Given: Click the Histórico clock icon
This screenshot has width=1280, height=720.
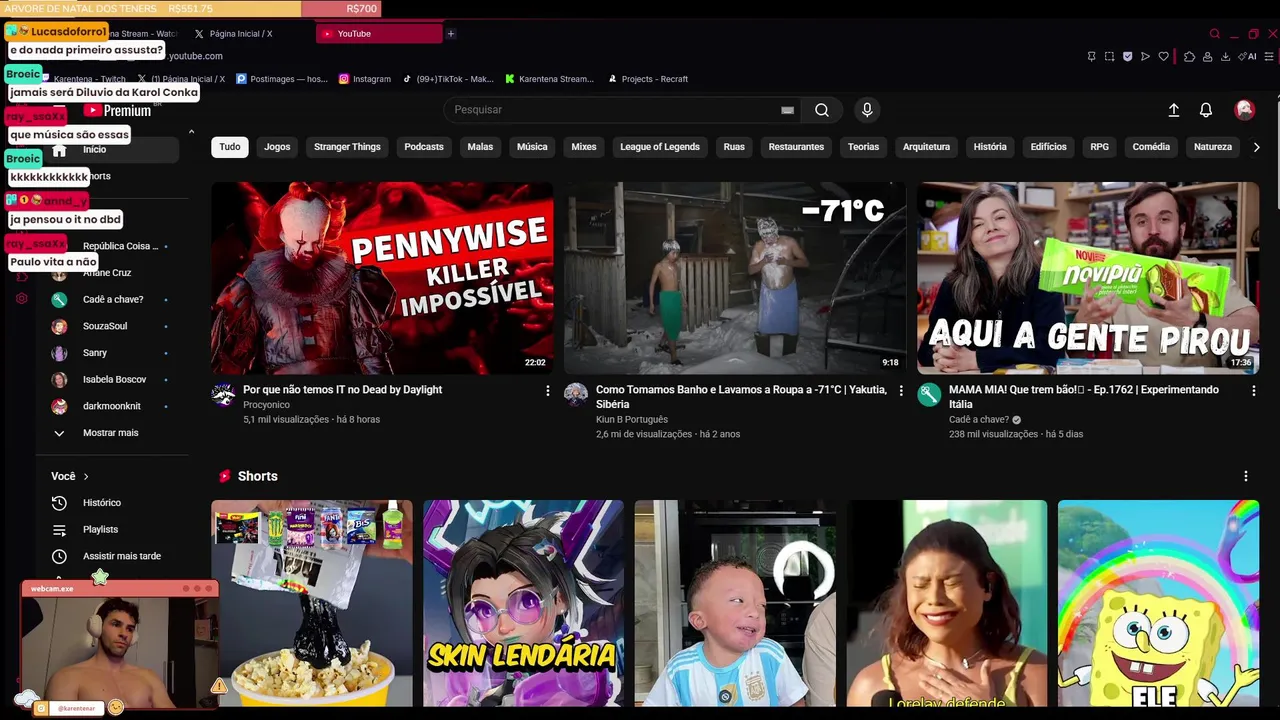Looking at the screenshot, I should click(59, 503).
